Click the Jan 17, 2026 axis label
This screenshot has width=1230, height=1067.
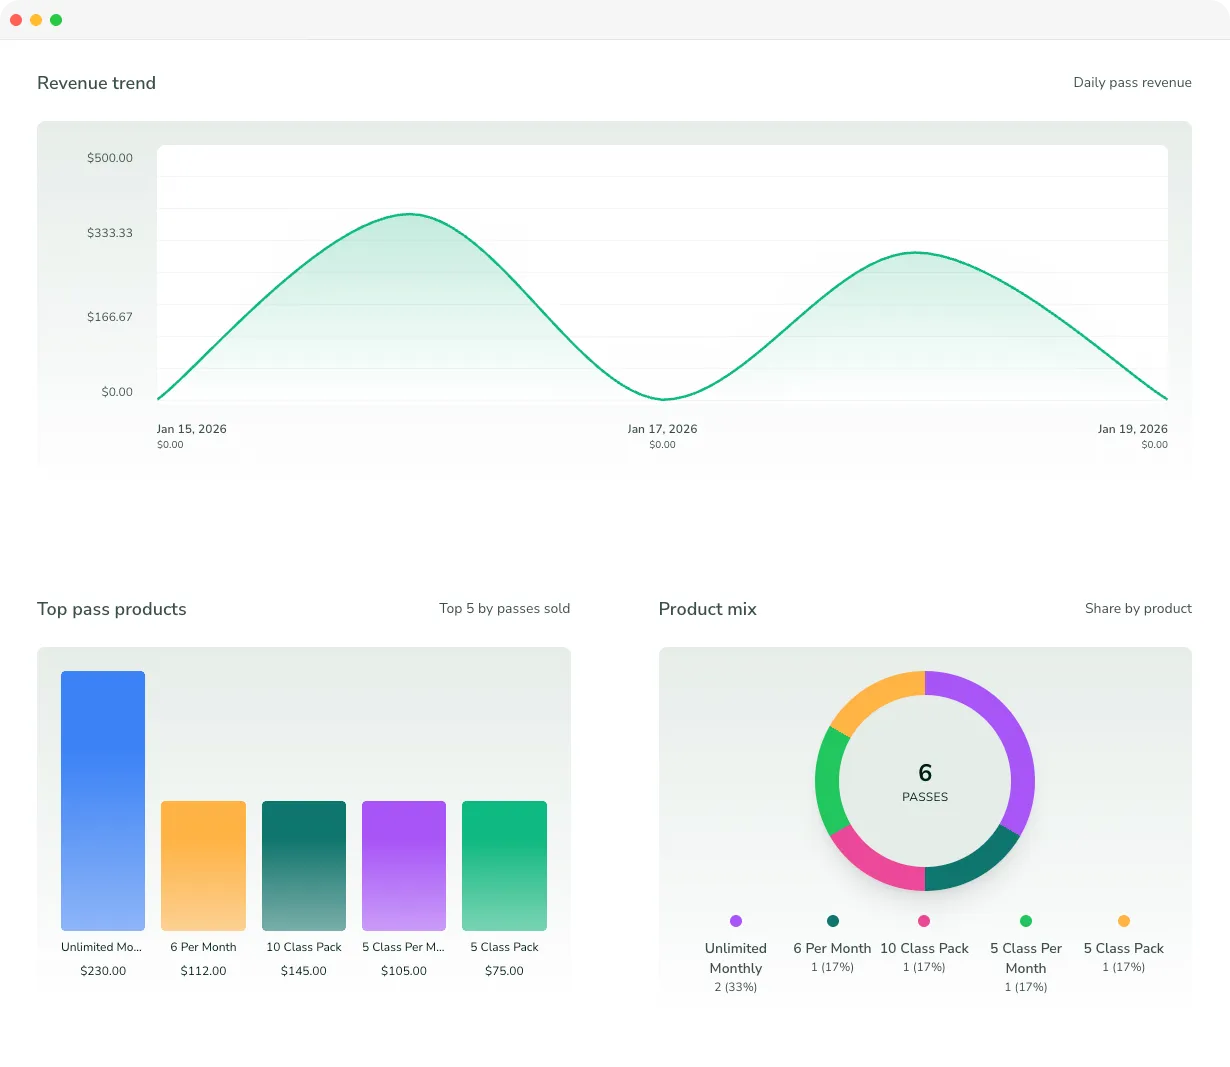point(662,428)
